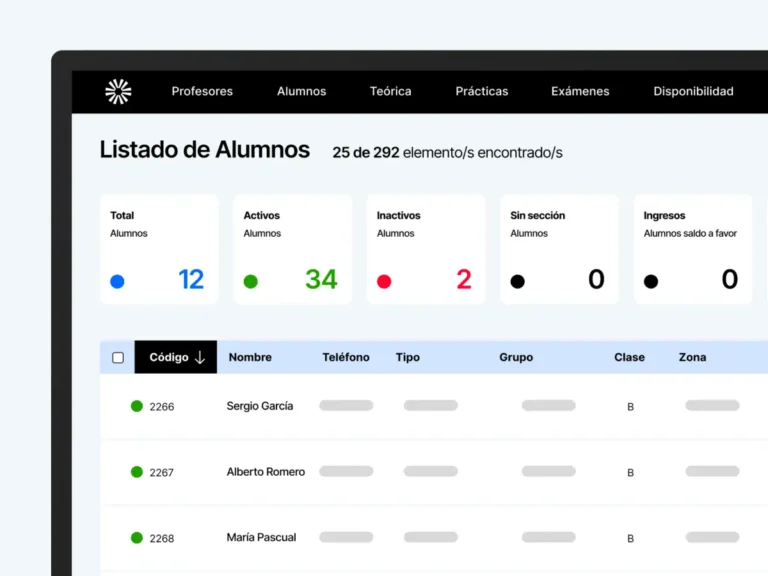Select student code 2268
768x576 pixels.
click(162, 538)
